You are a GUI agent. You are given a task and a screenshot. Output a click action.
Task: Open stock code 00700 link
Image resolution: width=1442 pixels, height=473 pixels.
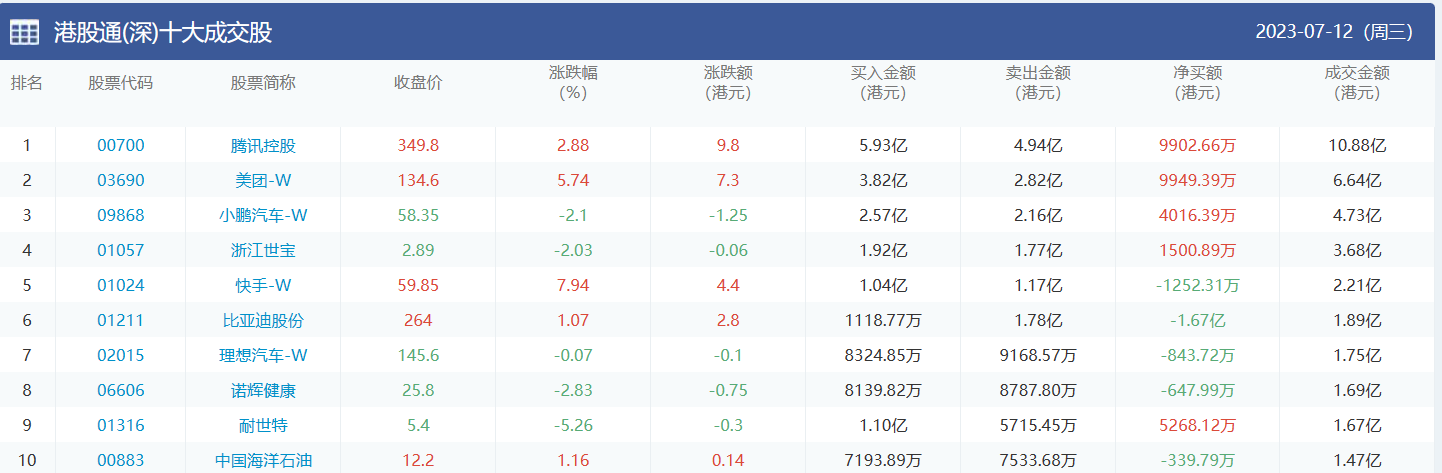pyautogui.click(x=121, y=146)
